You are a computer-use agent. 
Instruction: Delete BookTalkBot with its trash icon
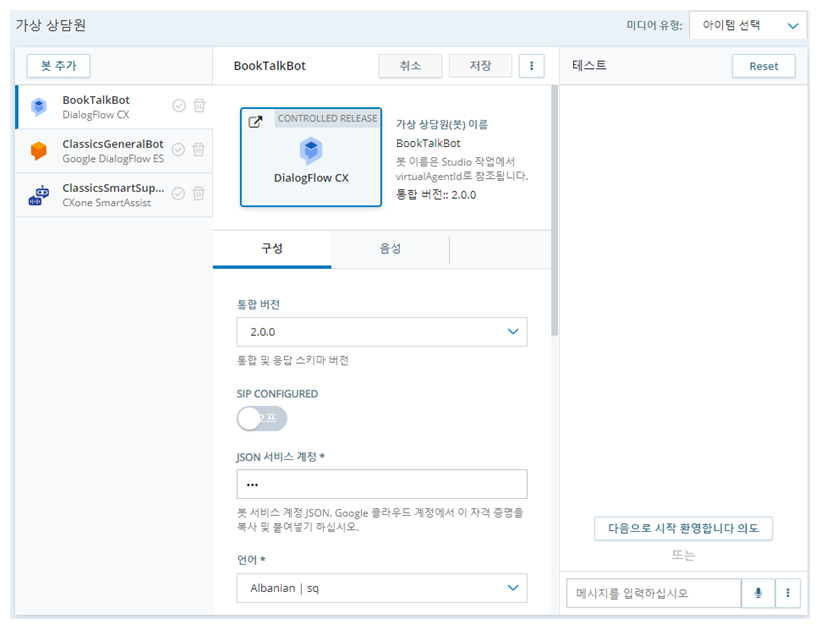(200, 106)
